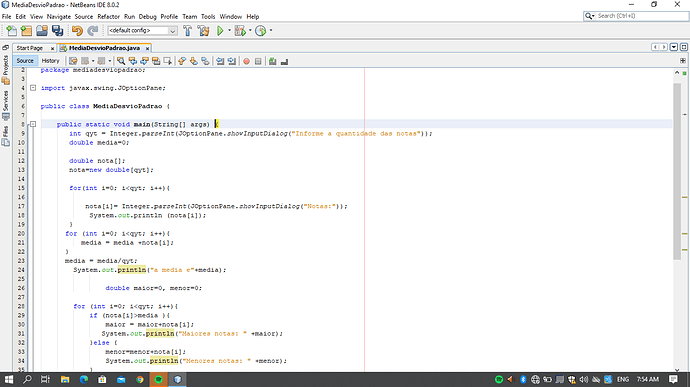Click the New File icon
Image resolution: width=690 pixels, height=387 pixels.
pyautogui.click(x=11, y=30)
